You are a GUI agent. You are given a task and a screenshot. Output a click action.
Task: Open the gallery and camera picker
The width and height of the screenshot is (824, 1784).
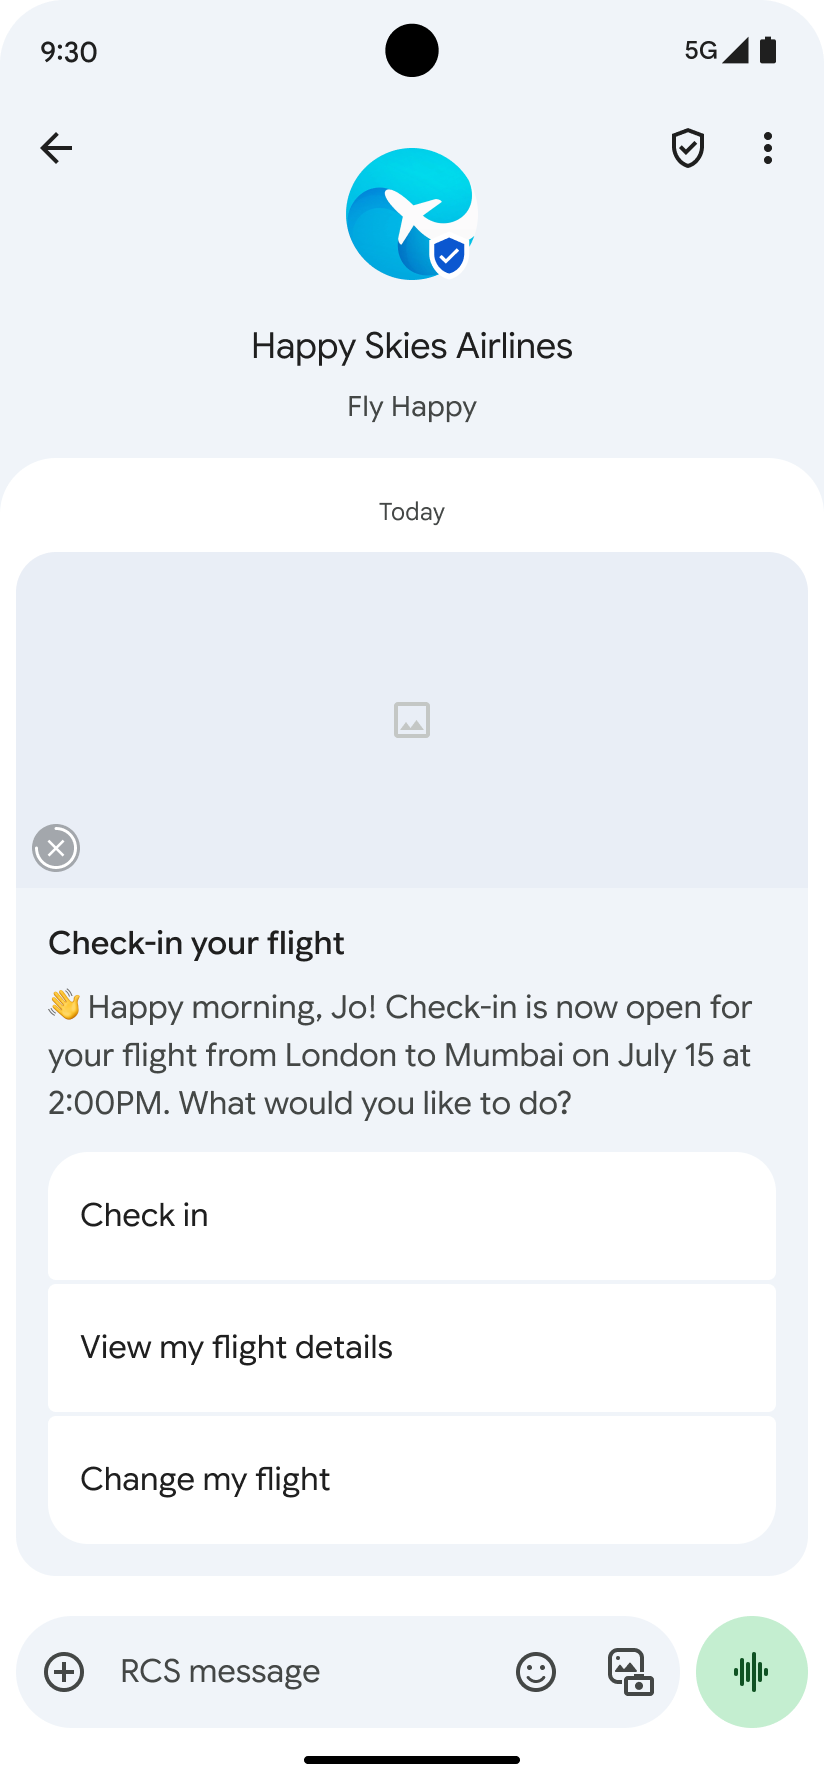pos(630,1671)
